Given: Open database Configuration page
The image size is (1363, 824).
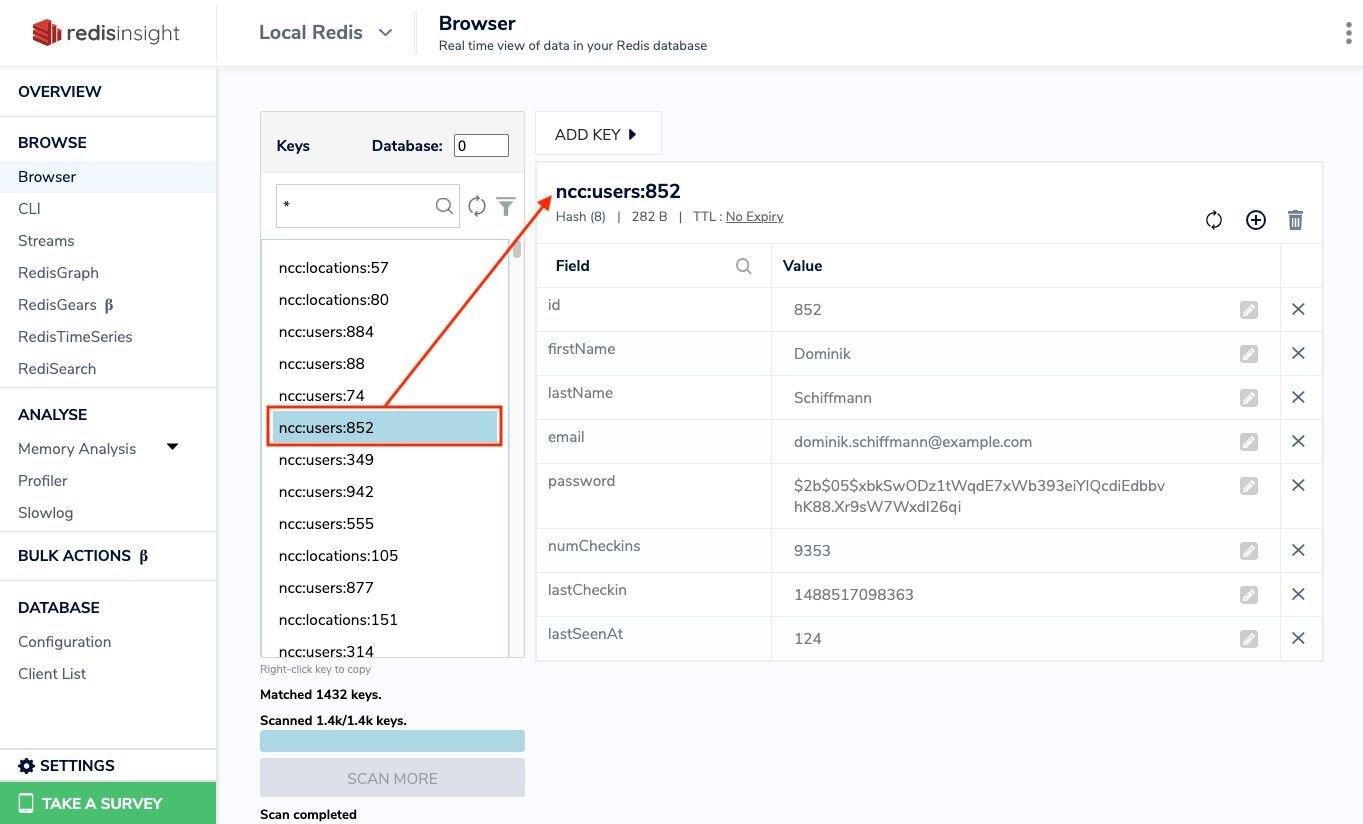Looking at the screenshot, I should coord(65,642).
